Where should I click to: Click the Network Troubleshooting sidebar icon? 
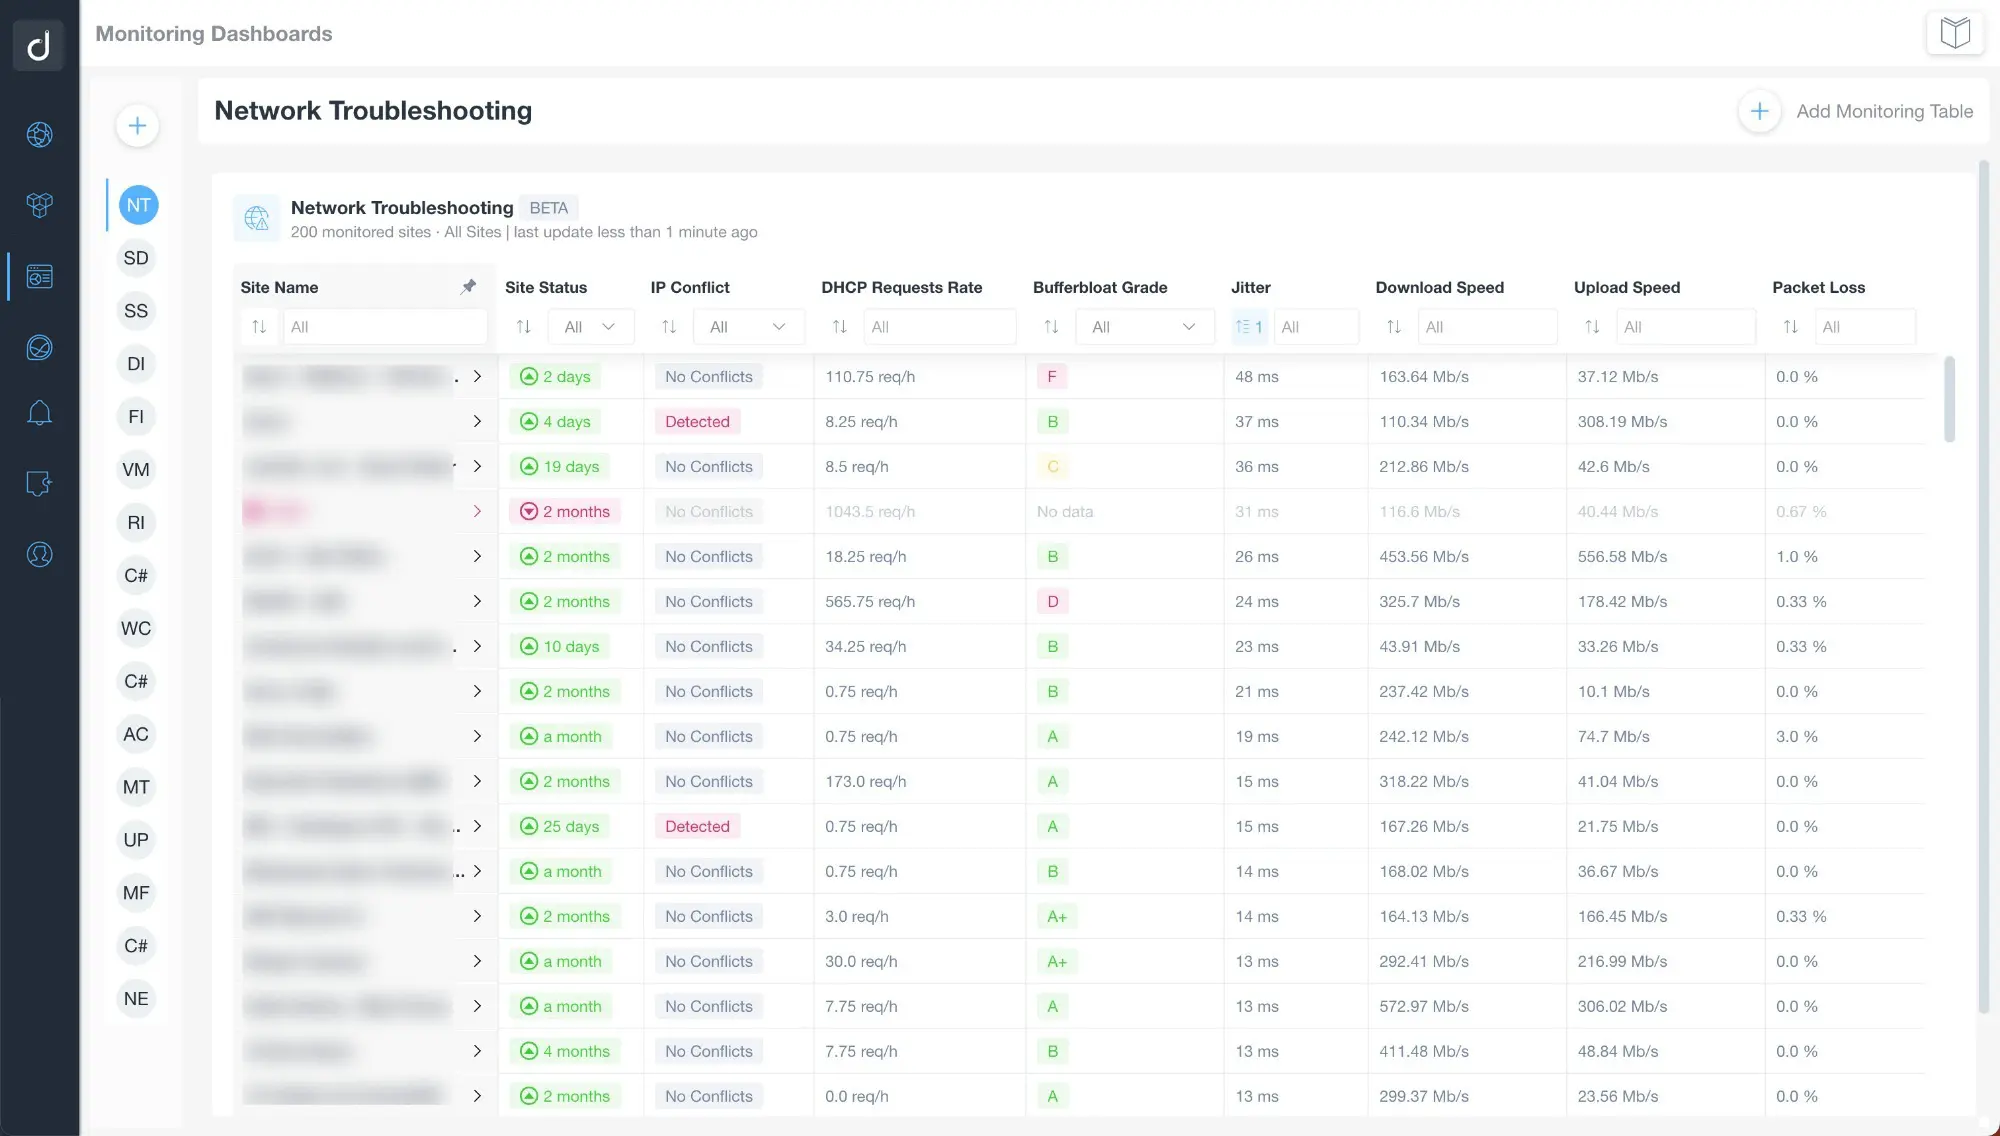[x=136, y=206]
